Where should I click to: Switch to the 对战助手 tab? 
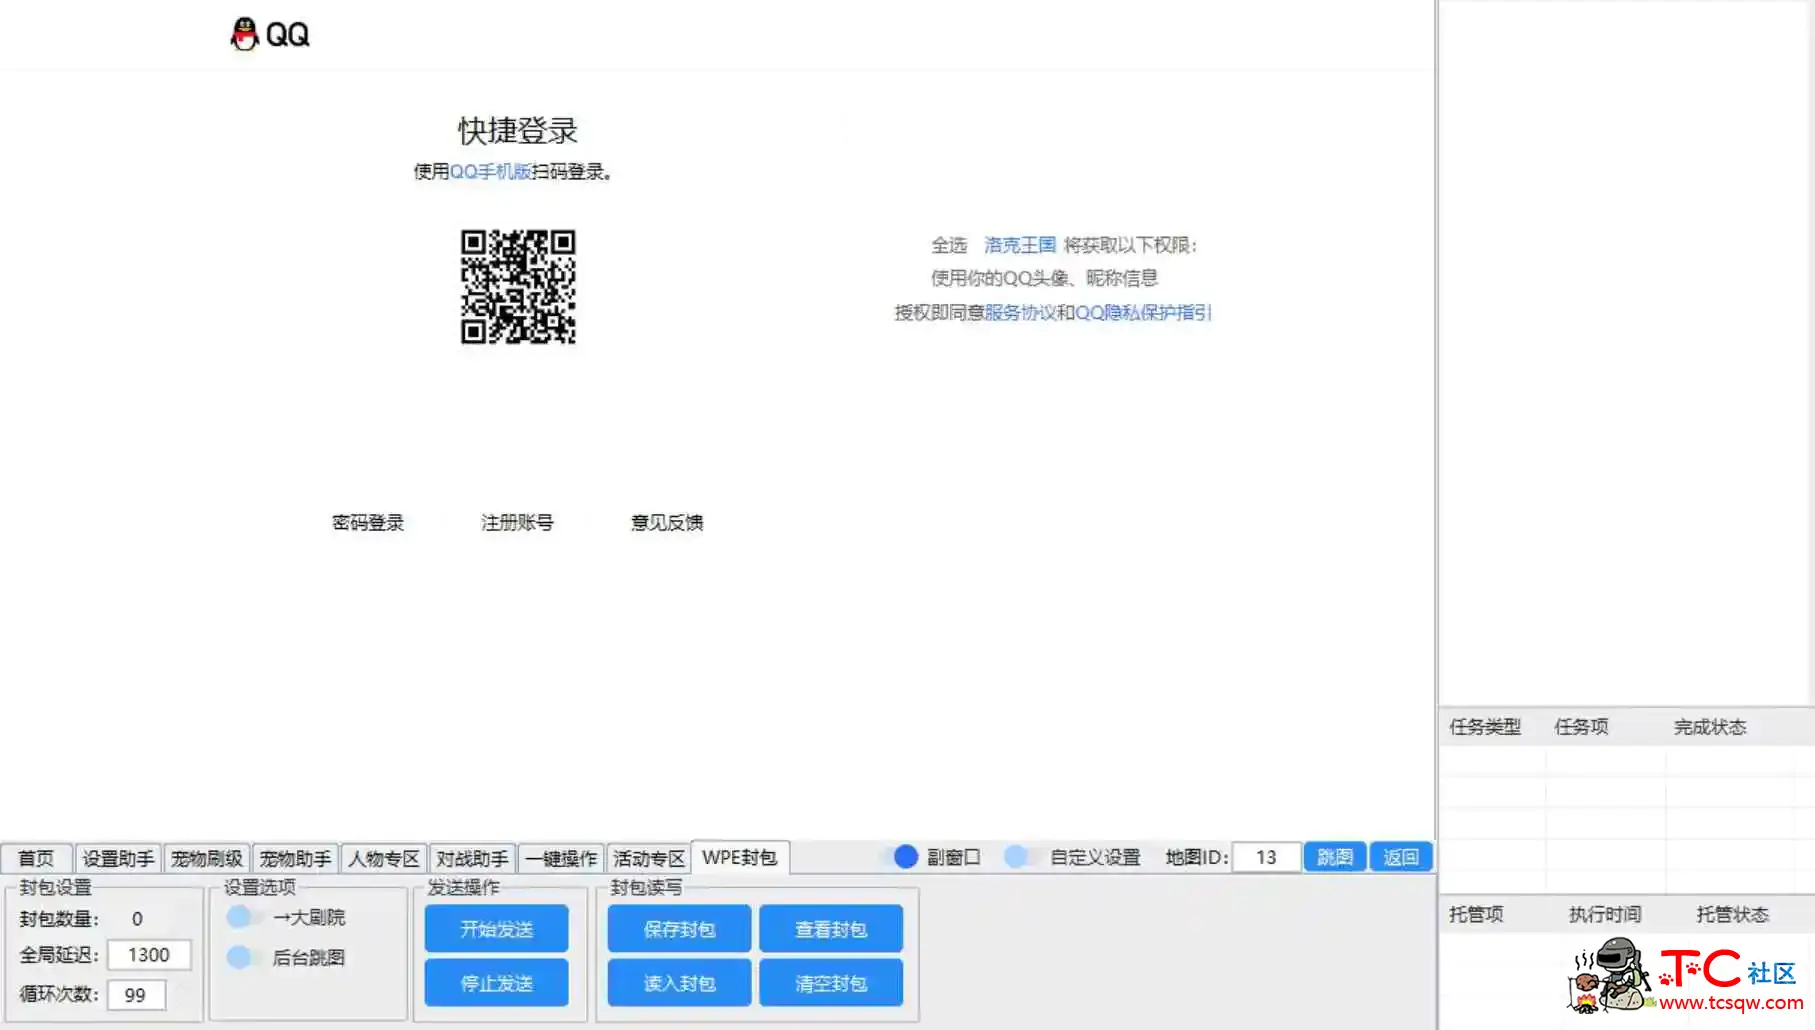[x=472, y=859]
